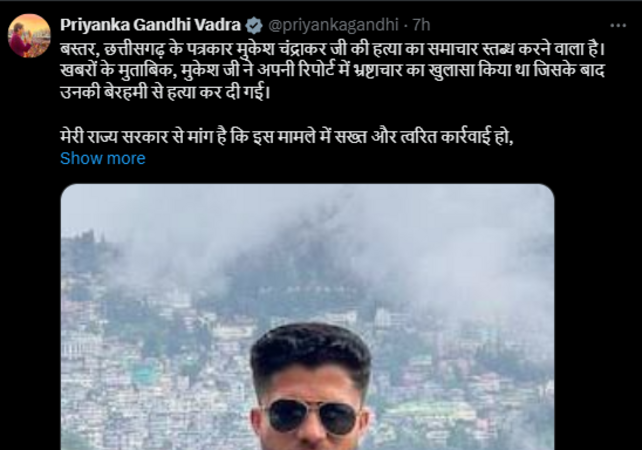Open the post via the 7h timestamp
Image resolution: width=642 pixels, height=450 pixels.
click(421, 25)
